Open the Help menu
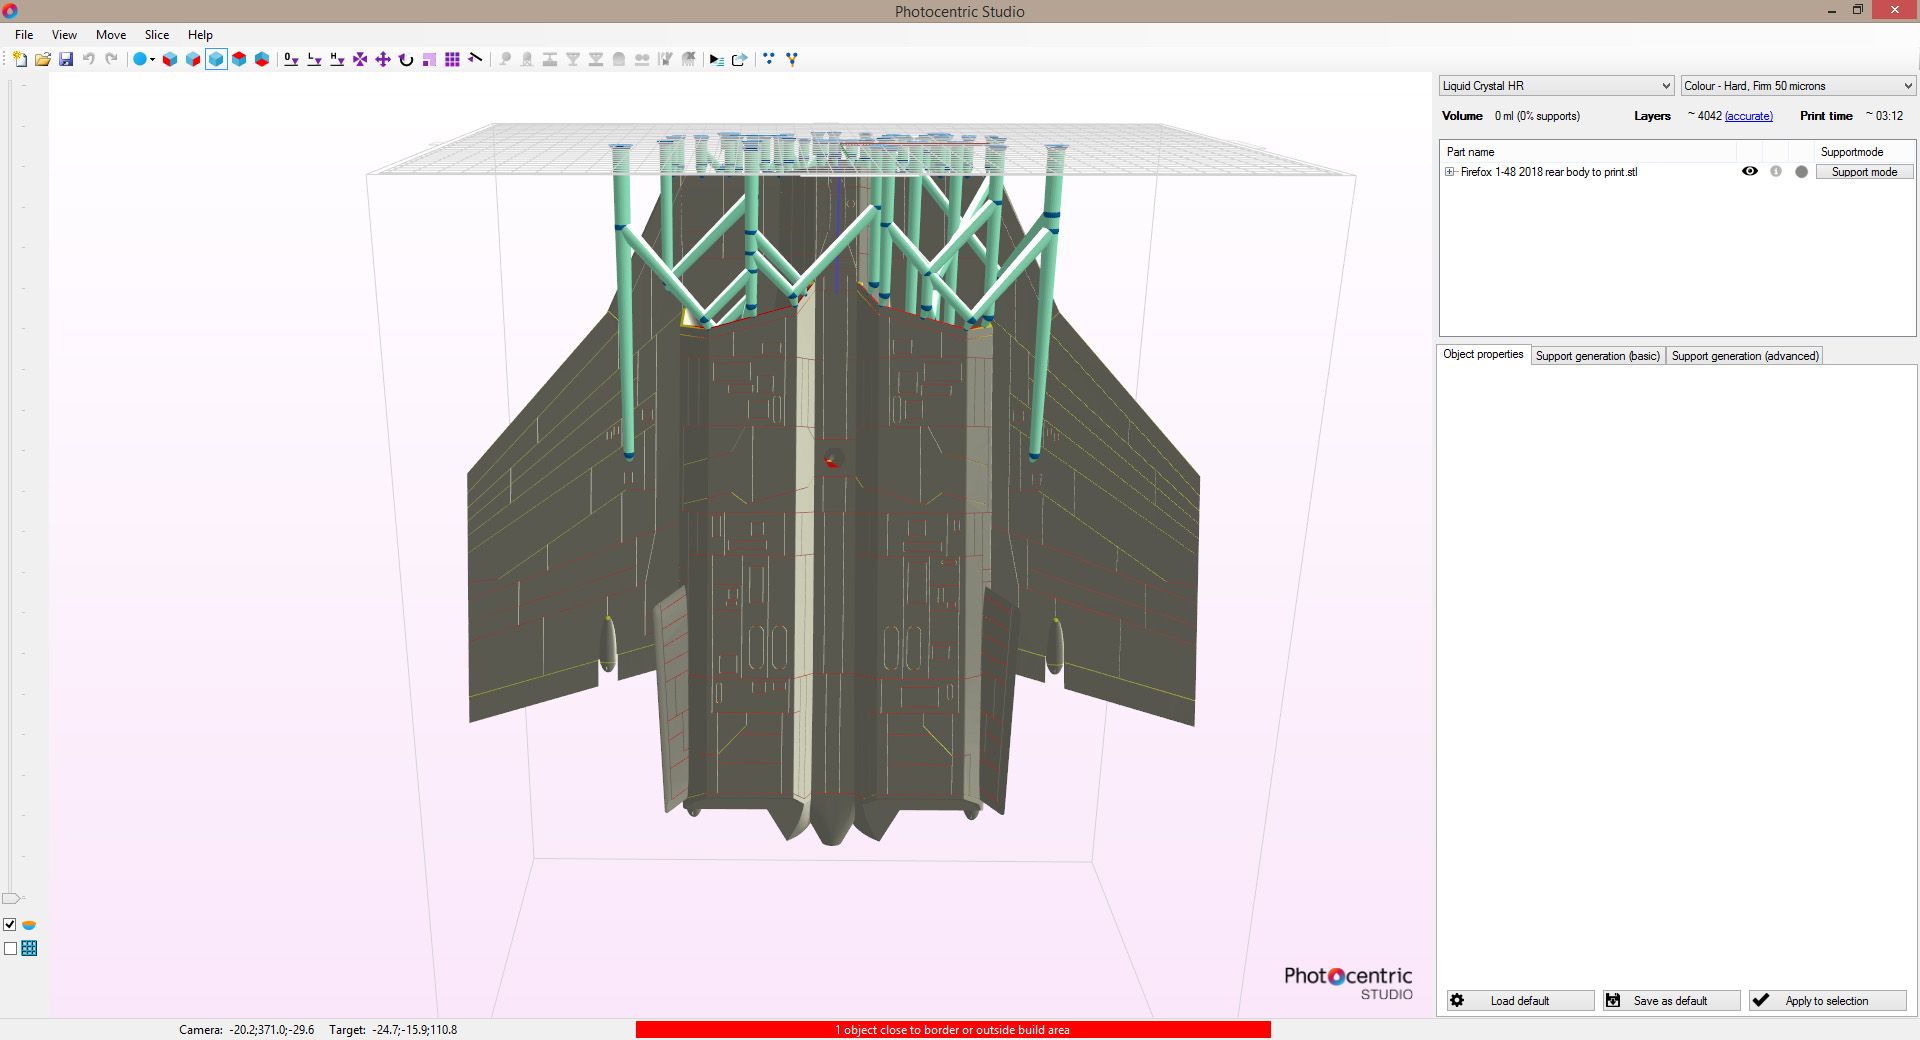The width and height of the screenshot is (1920, 1040). [200, 35]
